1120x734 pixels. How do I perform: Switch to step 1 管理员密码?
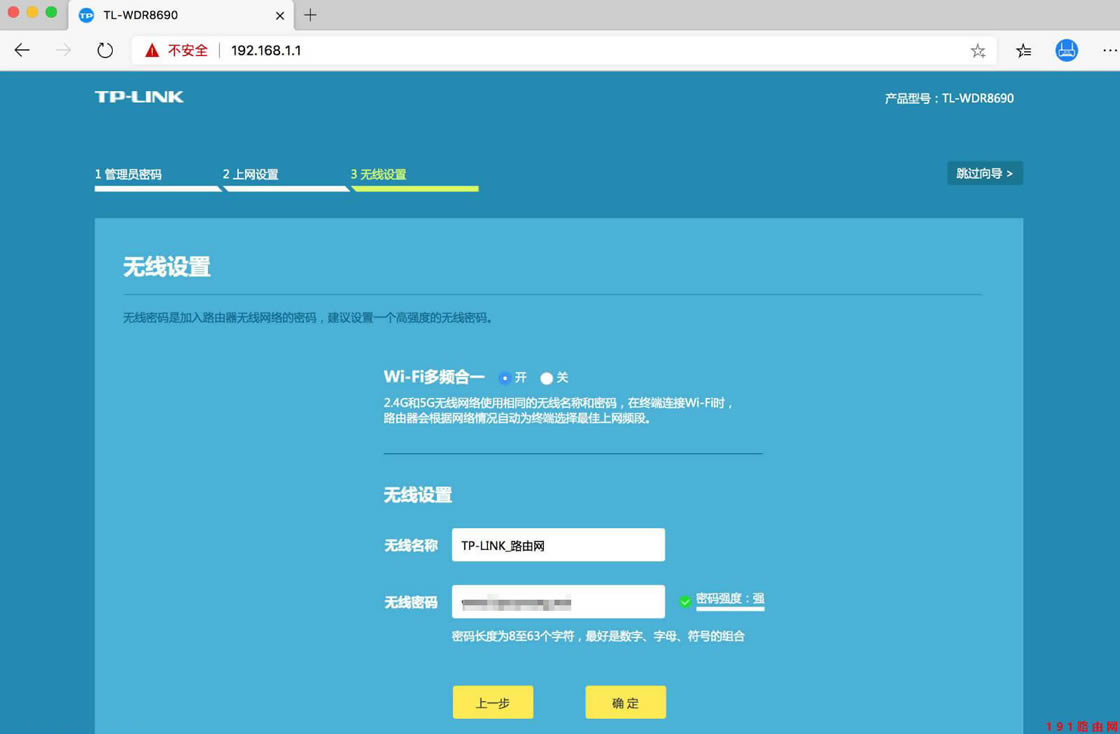pos(128,172)
